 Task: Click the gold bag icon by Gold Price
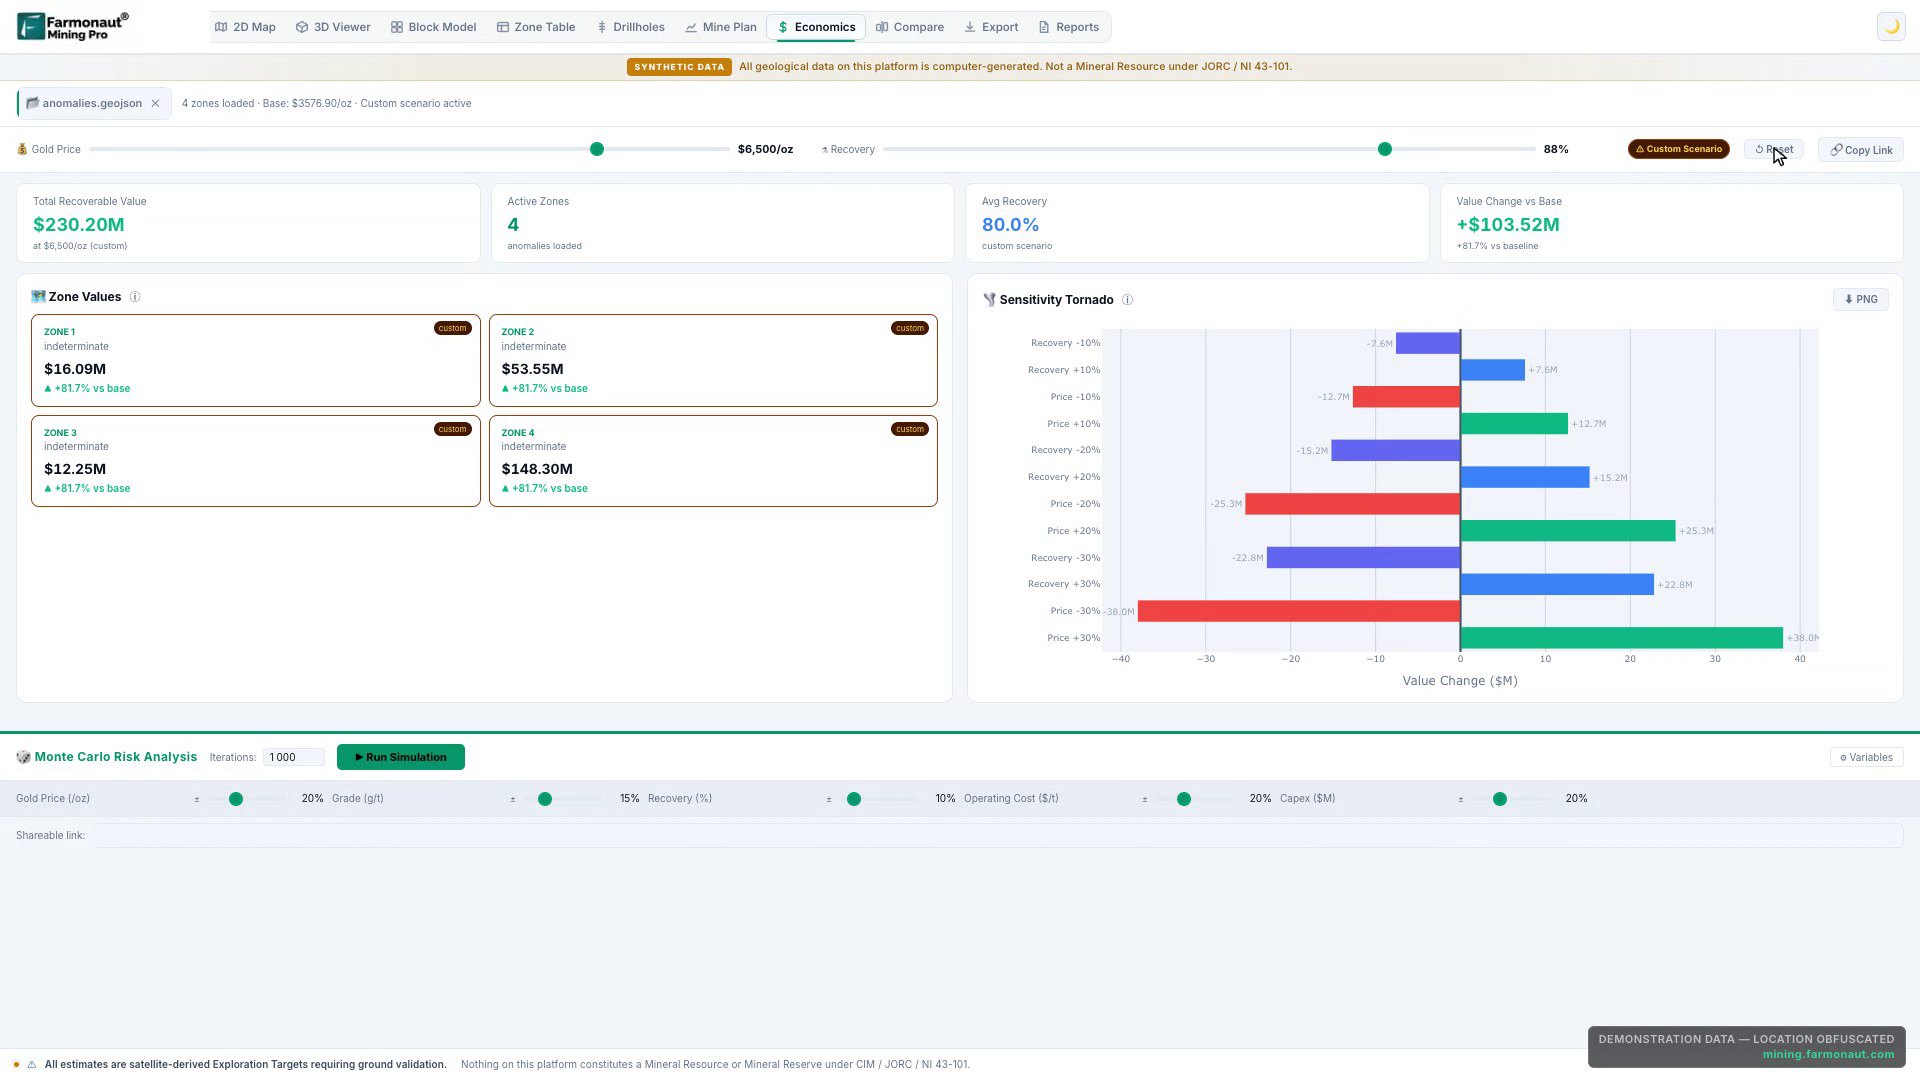[x=22, y=149]
